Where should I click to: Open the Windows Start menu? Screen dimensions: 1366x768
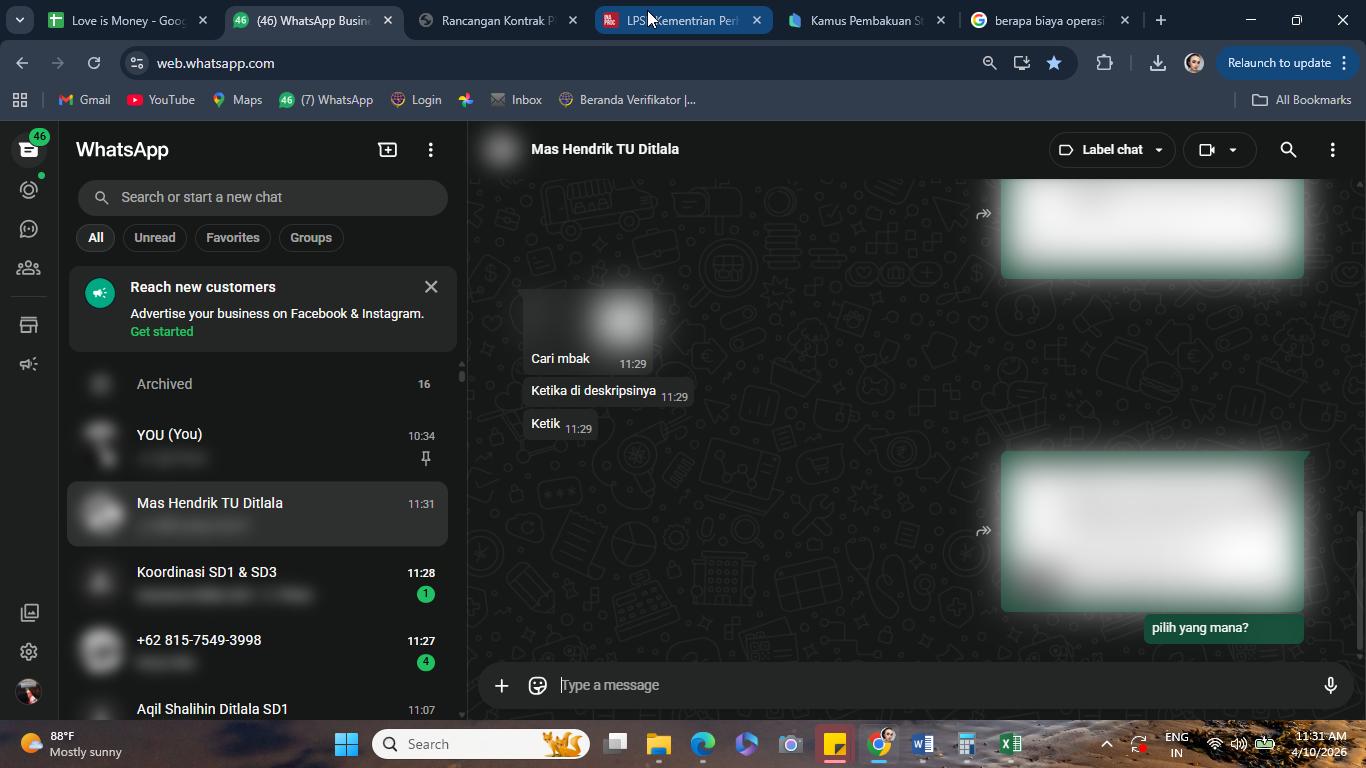346,744
